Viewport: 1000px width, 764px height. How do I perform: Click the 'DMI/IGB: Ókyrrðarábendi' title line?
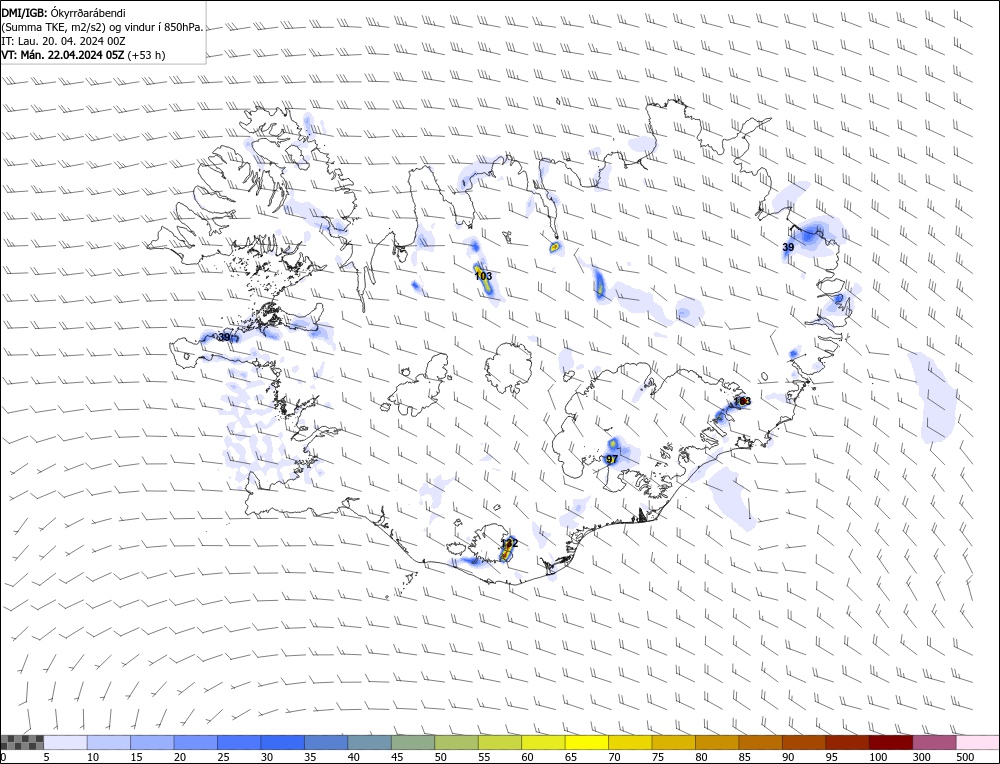pyautogui.click(x=64, y=13)
